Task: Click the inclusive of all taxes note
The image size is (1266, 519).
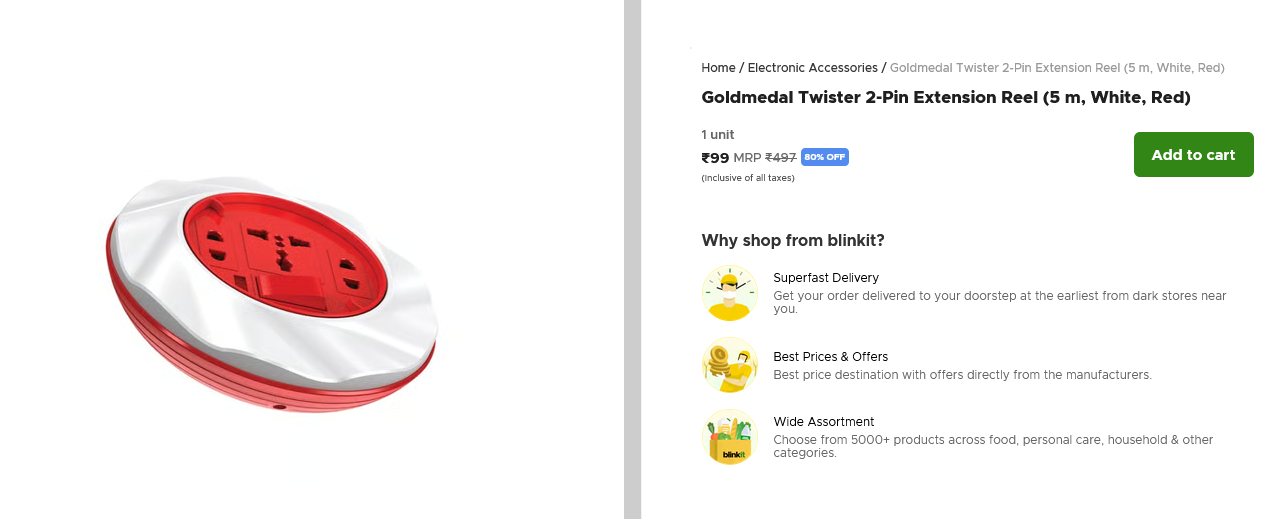Action: tap(747, 178)
